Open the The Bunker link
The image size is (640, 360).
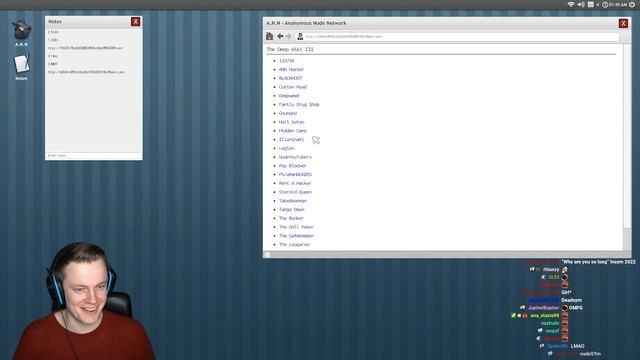click(291, 218)
